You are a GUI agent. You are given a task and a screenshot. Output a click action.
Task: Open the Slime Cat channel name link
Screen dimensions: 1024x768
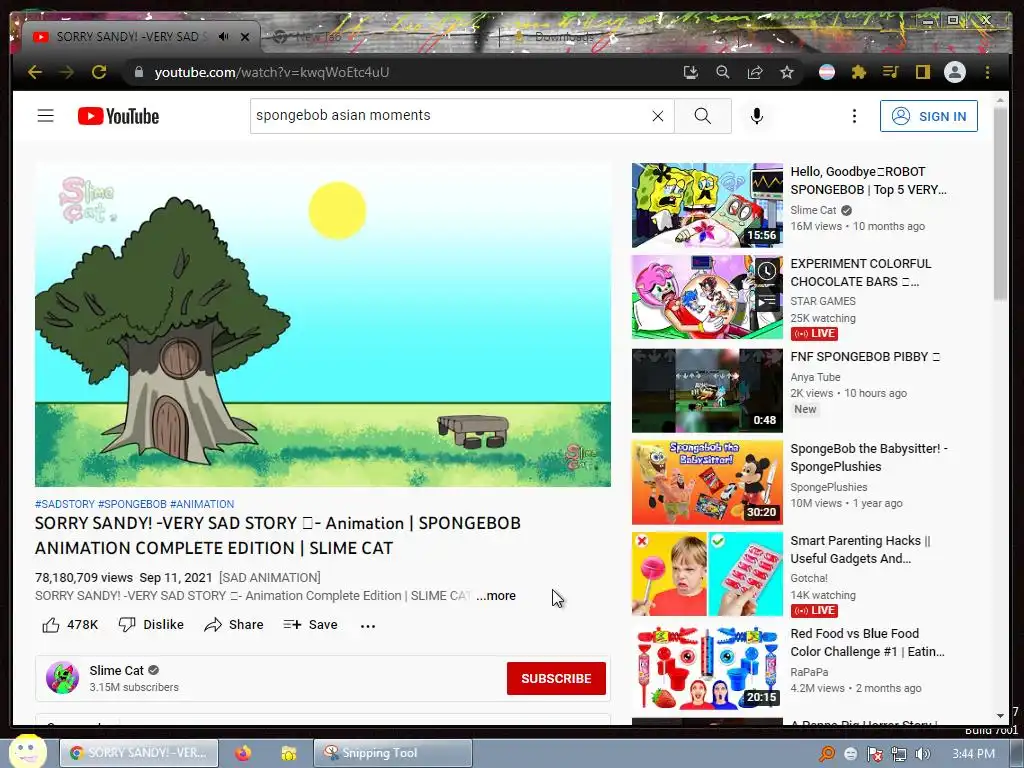click(x=116, y=670)
